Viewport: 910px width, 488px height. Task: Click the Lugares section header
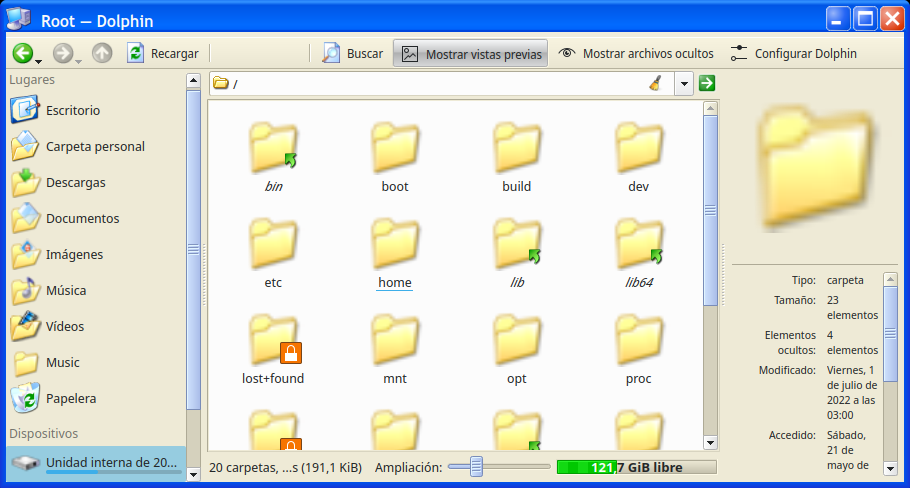click(x=32, y=79)
